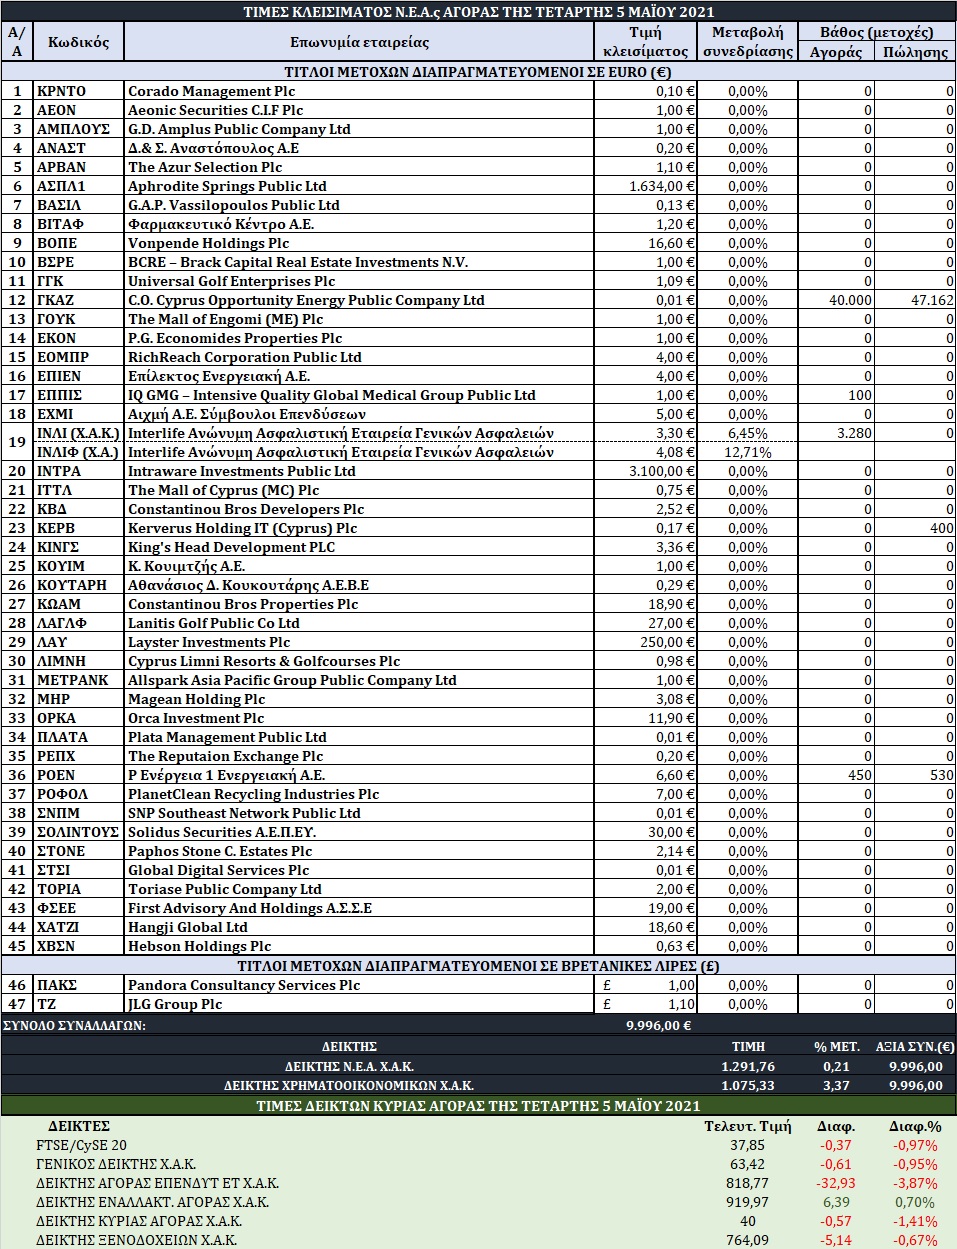Click the 6,45% change cell for ΙΝΛΙ
The image size is (957, 1249).
748,433
